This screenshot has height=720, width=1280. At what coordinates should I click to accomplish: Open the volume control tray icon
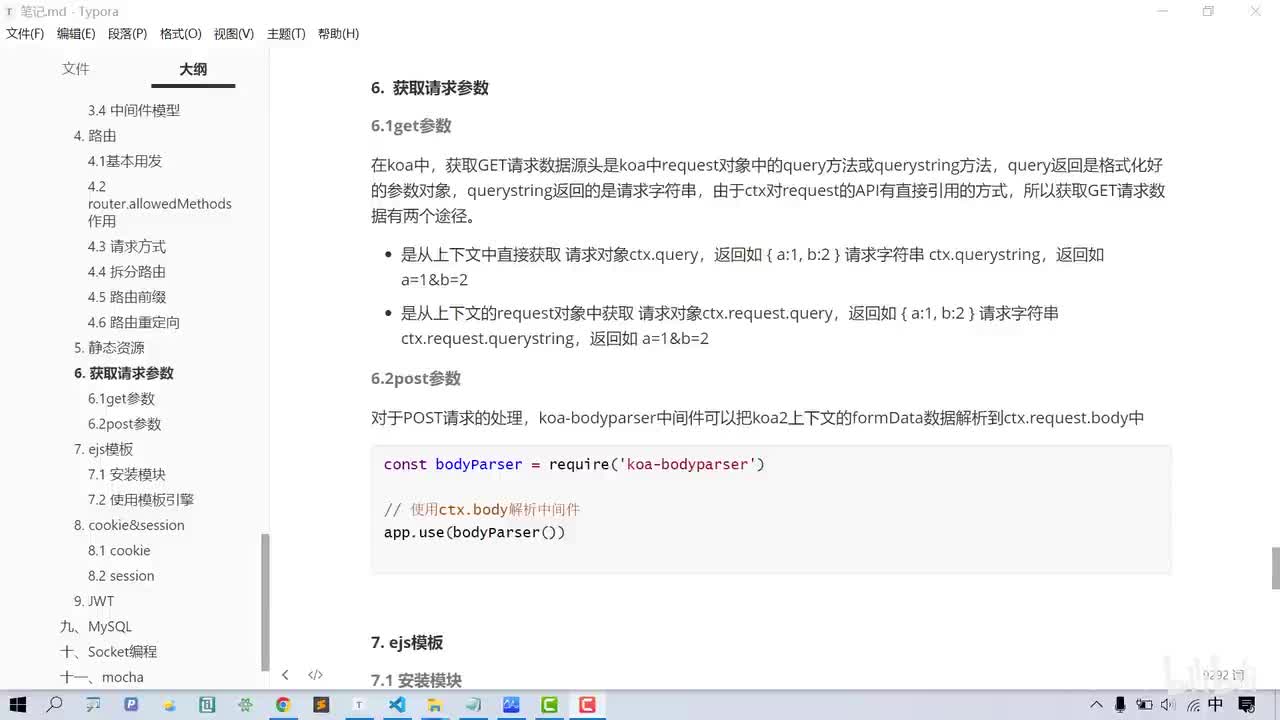coord(1168,705)
